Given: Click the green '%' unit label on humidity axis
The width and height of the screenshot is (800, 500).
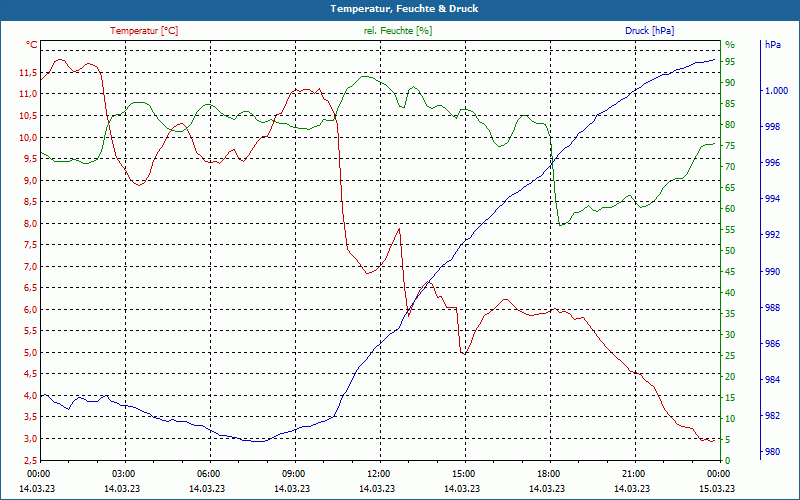Looking at the screenshot, I should click(730, 45).
